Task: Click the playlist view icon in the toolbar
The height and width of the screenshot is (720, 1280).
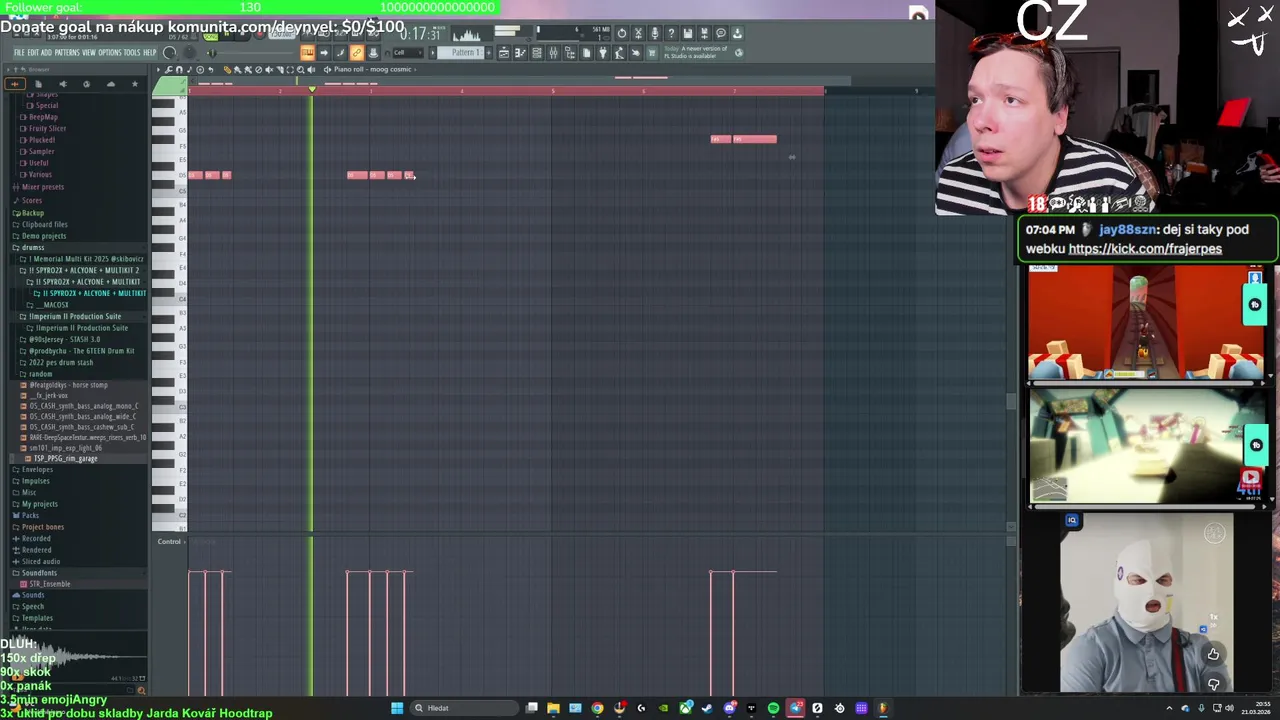Action: (504, 53)
